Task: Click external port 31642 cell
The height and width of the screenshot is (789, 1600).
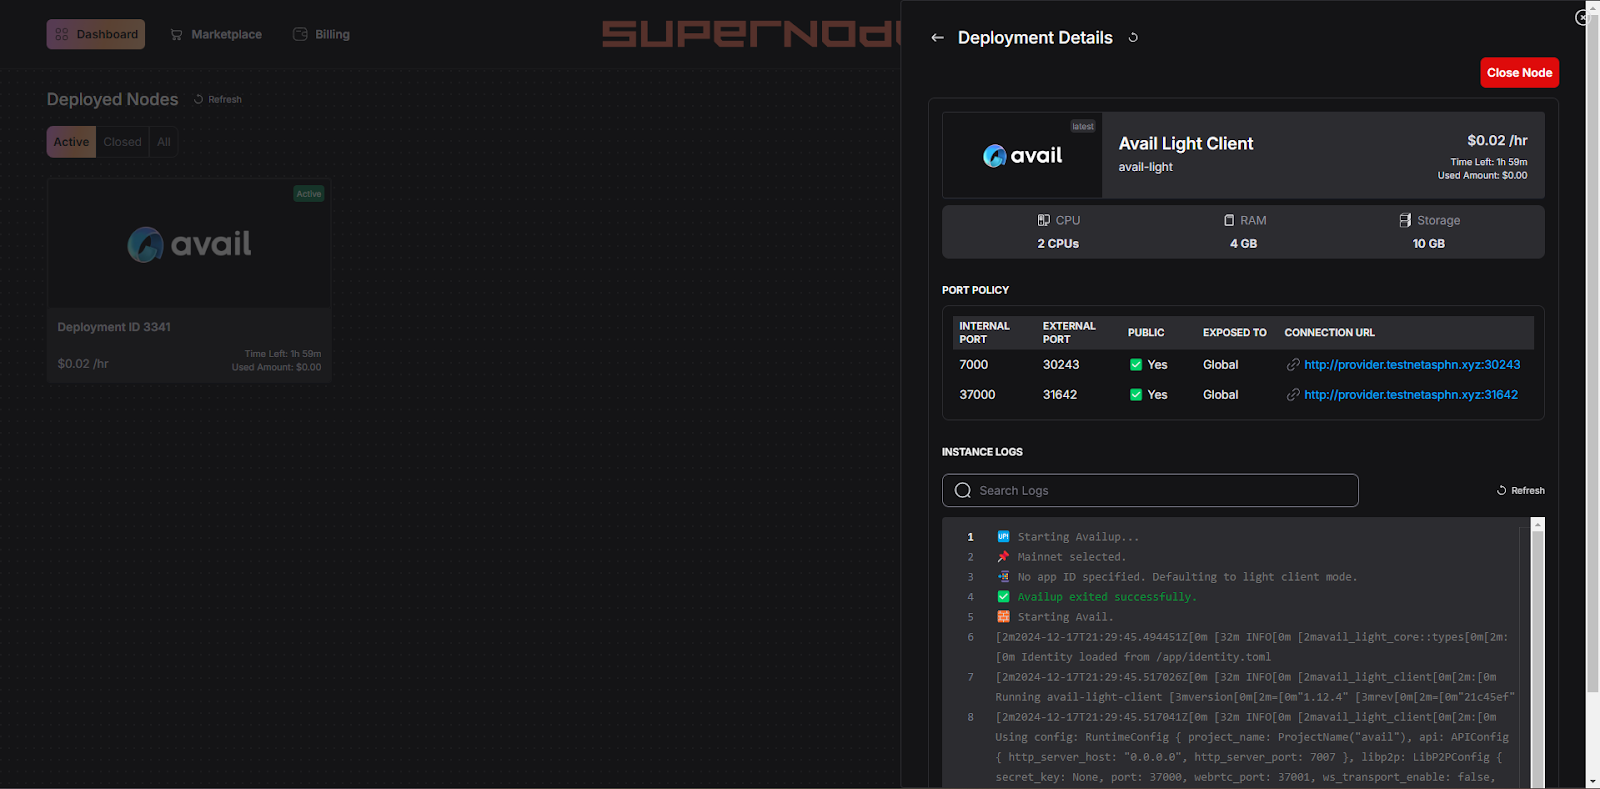Action: [x=1060, y=395]
